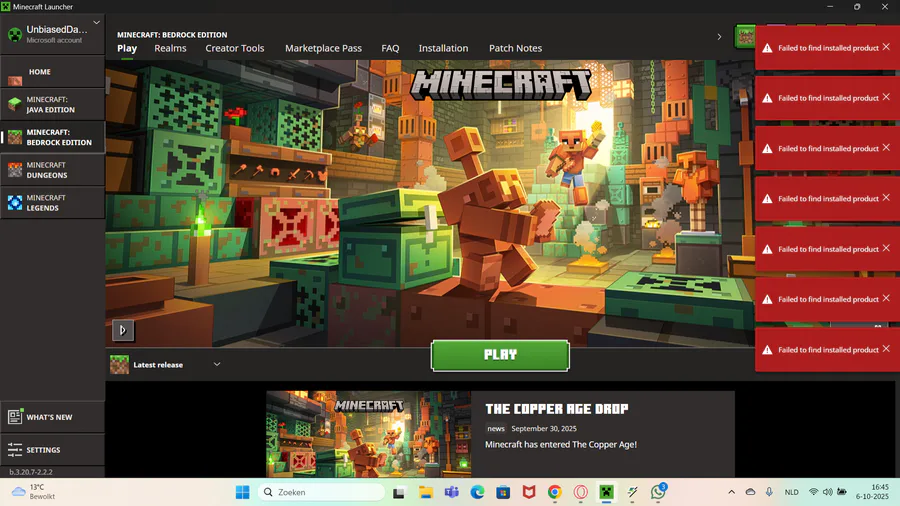Dismiss the fourth Failed to find installed product alert
900x506 pixels.
pos(886,197)
